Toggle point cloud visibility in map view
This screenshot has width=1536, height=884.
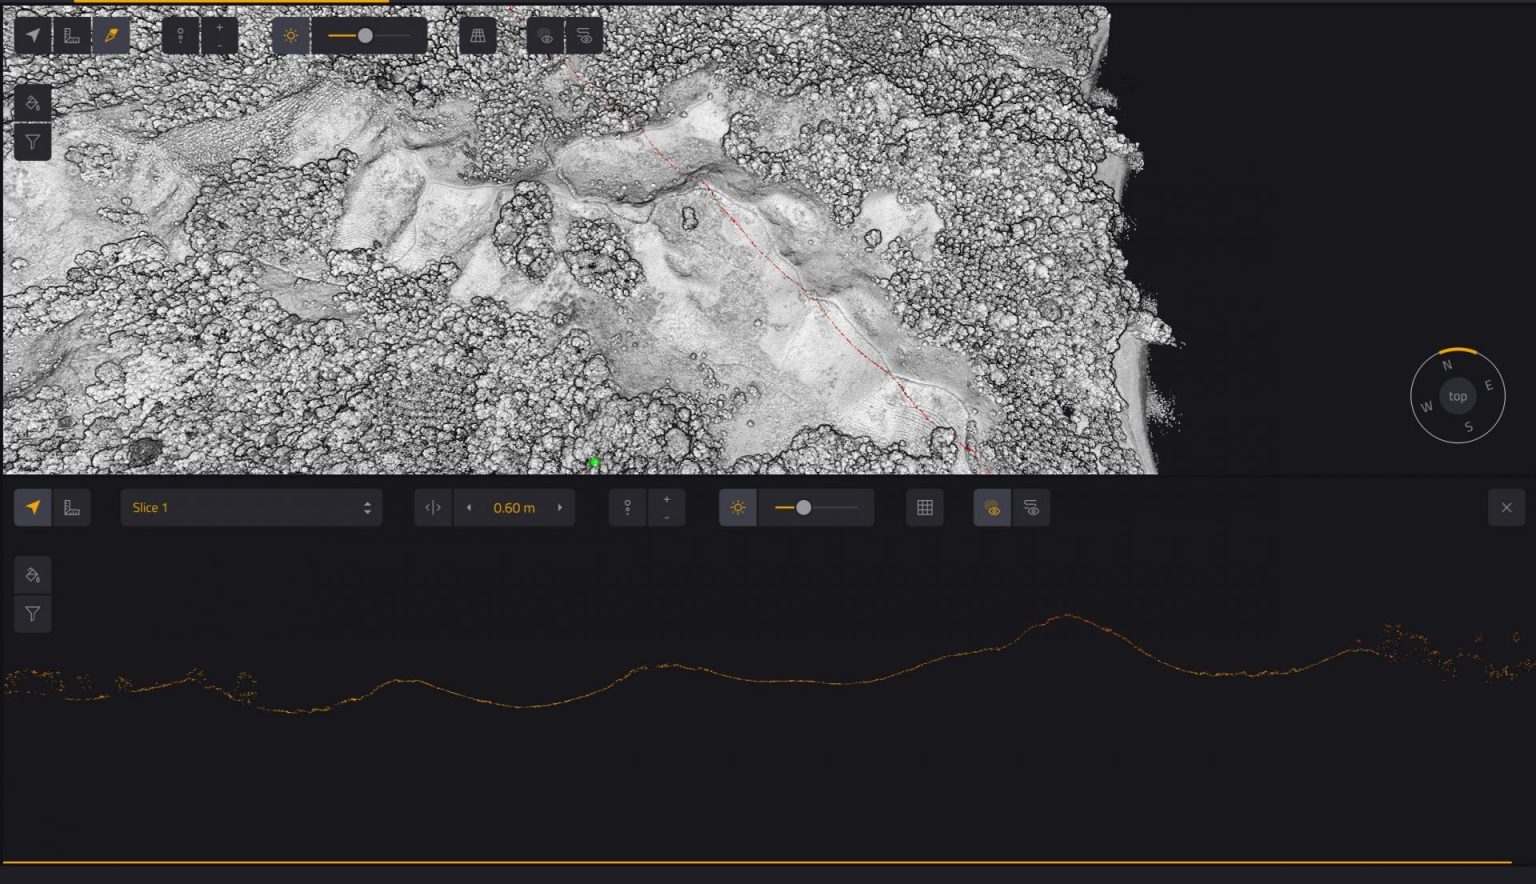pos(546,36)
